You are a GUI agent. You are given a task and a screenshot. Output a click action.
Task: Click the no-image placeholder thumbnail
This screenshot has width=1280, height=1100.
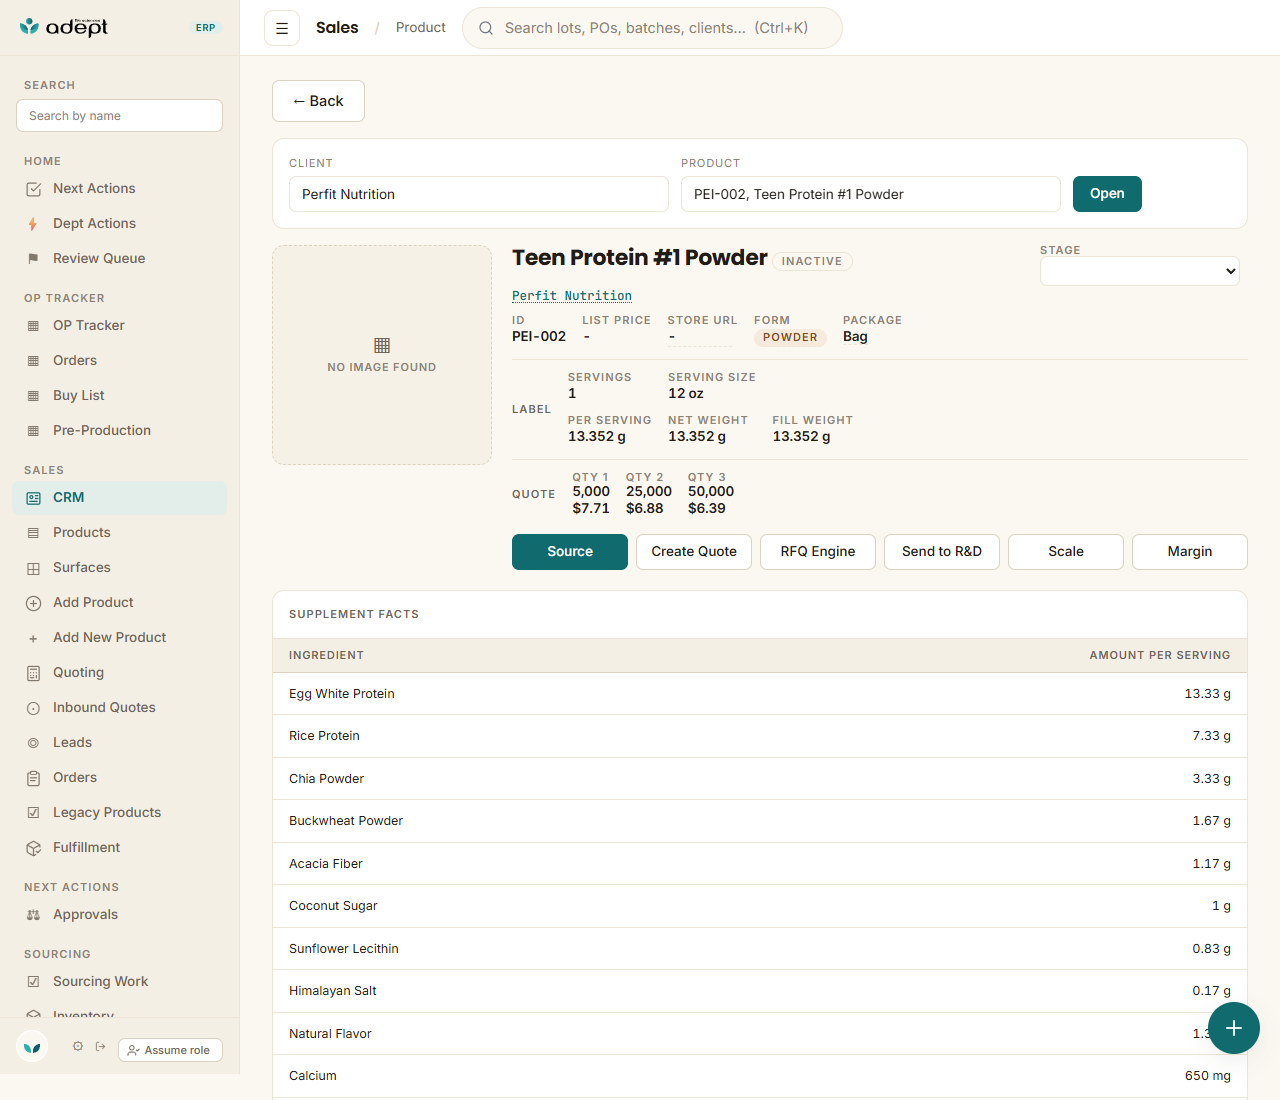point(382,355)
